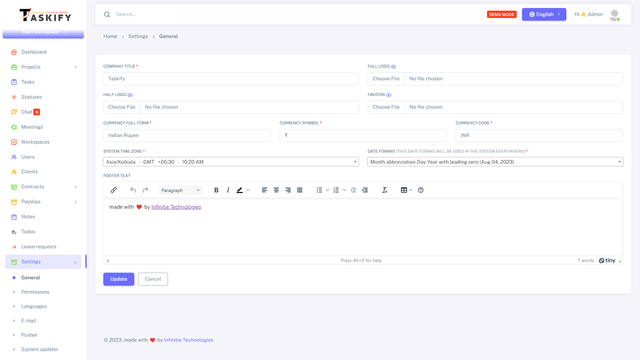Viewport: 640px width, 360px height.
Task: Open Permissions settings submenu
Action: pyautogui.click(x=35, y=292)
